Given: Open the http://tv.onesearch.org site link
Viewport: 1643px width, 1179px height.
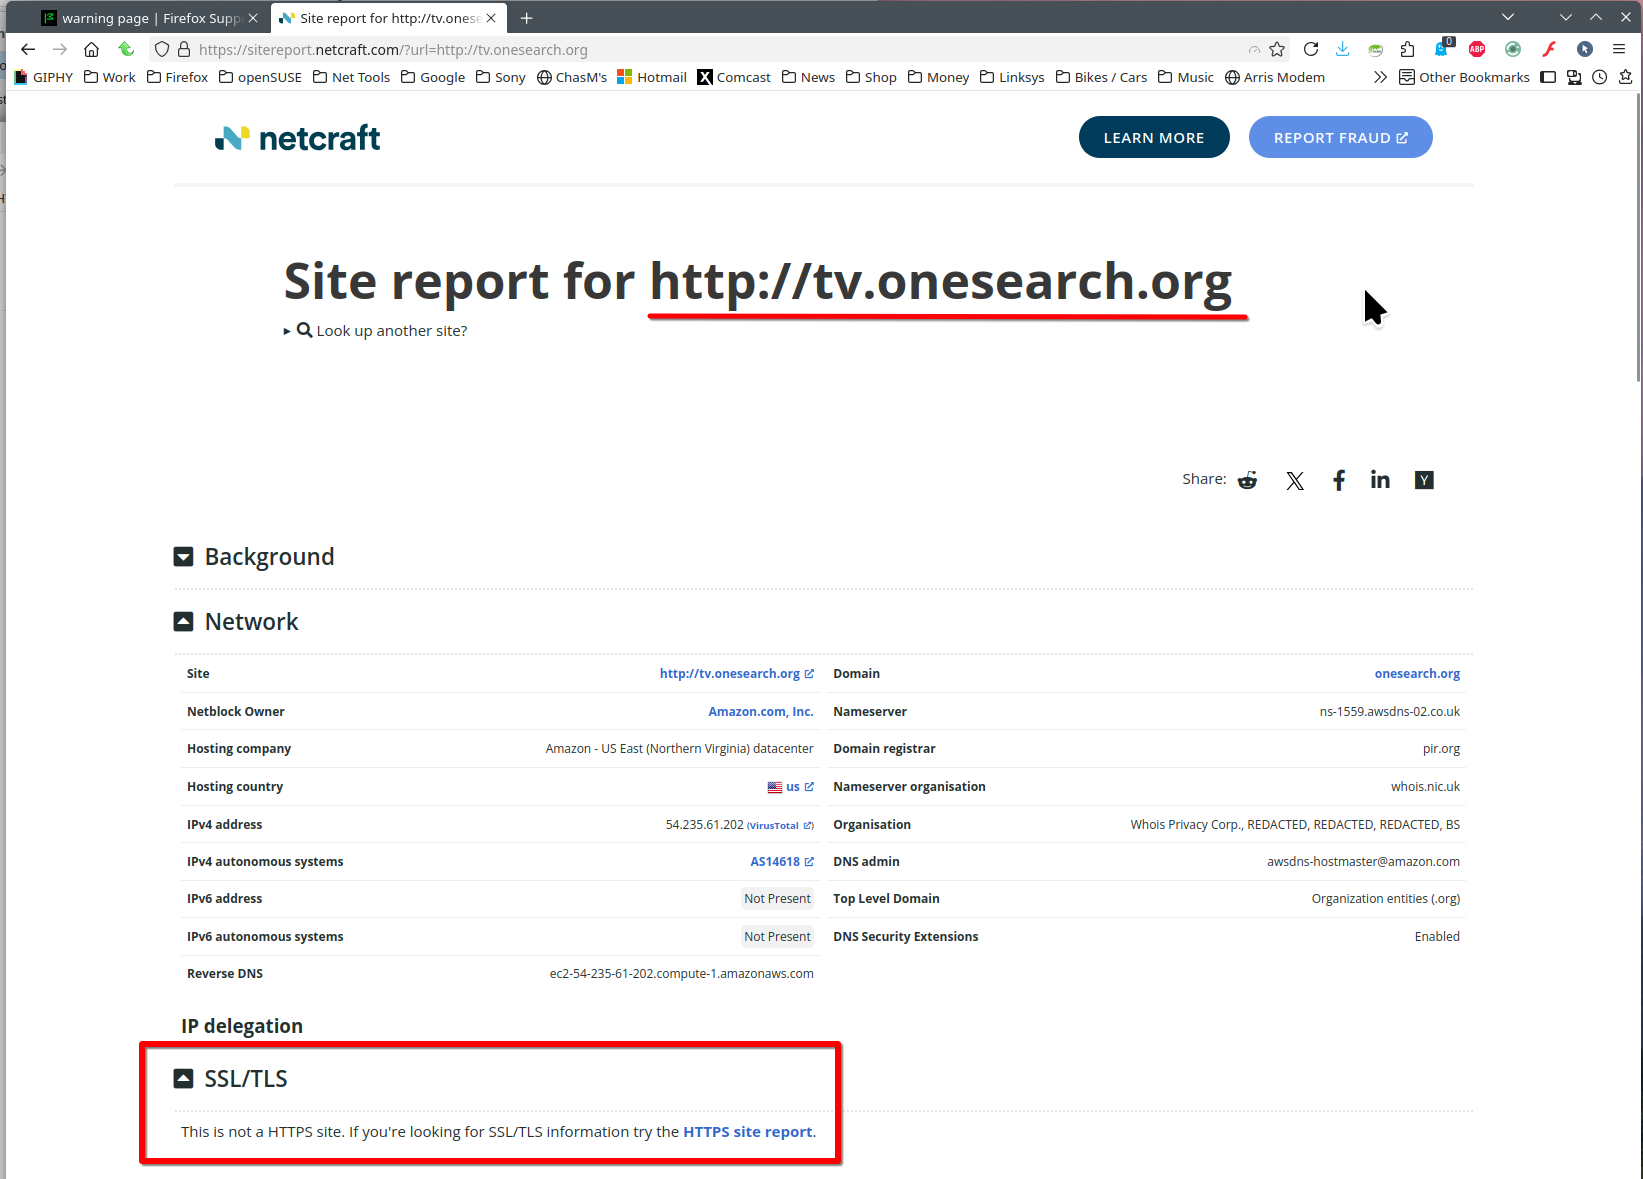Looking at the screenshot, I should pyautogui.click(x=737, y=674).
